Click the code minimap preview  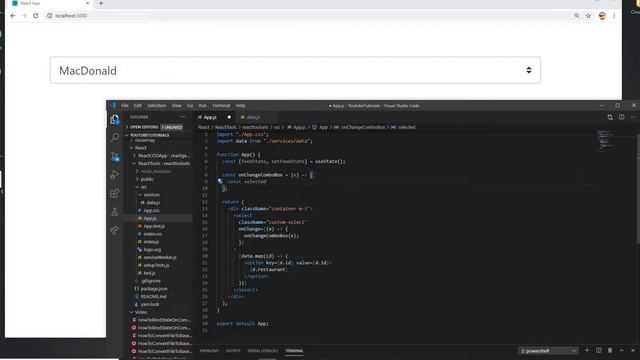604,141
